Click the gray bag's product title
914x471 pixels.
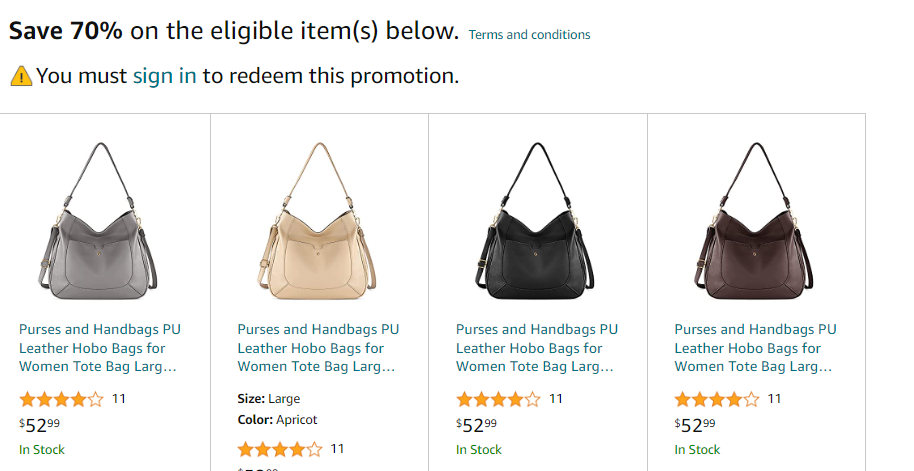100,348
